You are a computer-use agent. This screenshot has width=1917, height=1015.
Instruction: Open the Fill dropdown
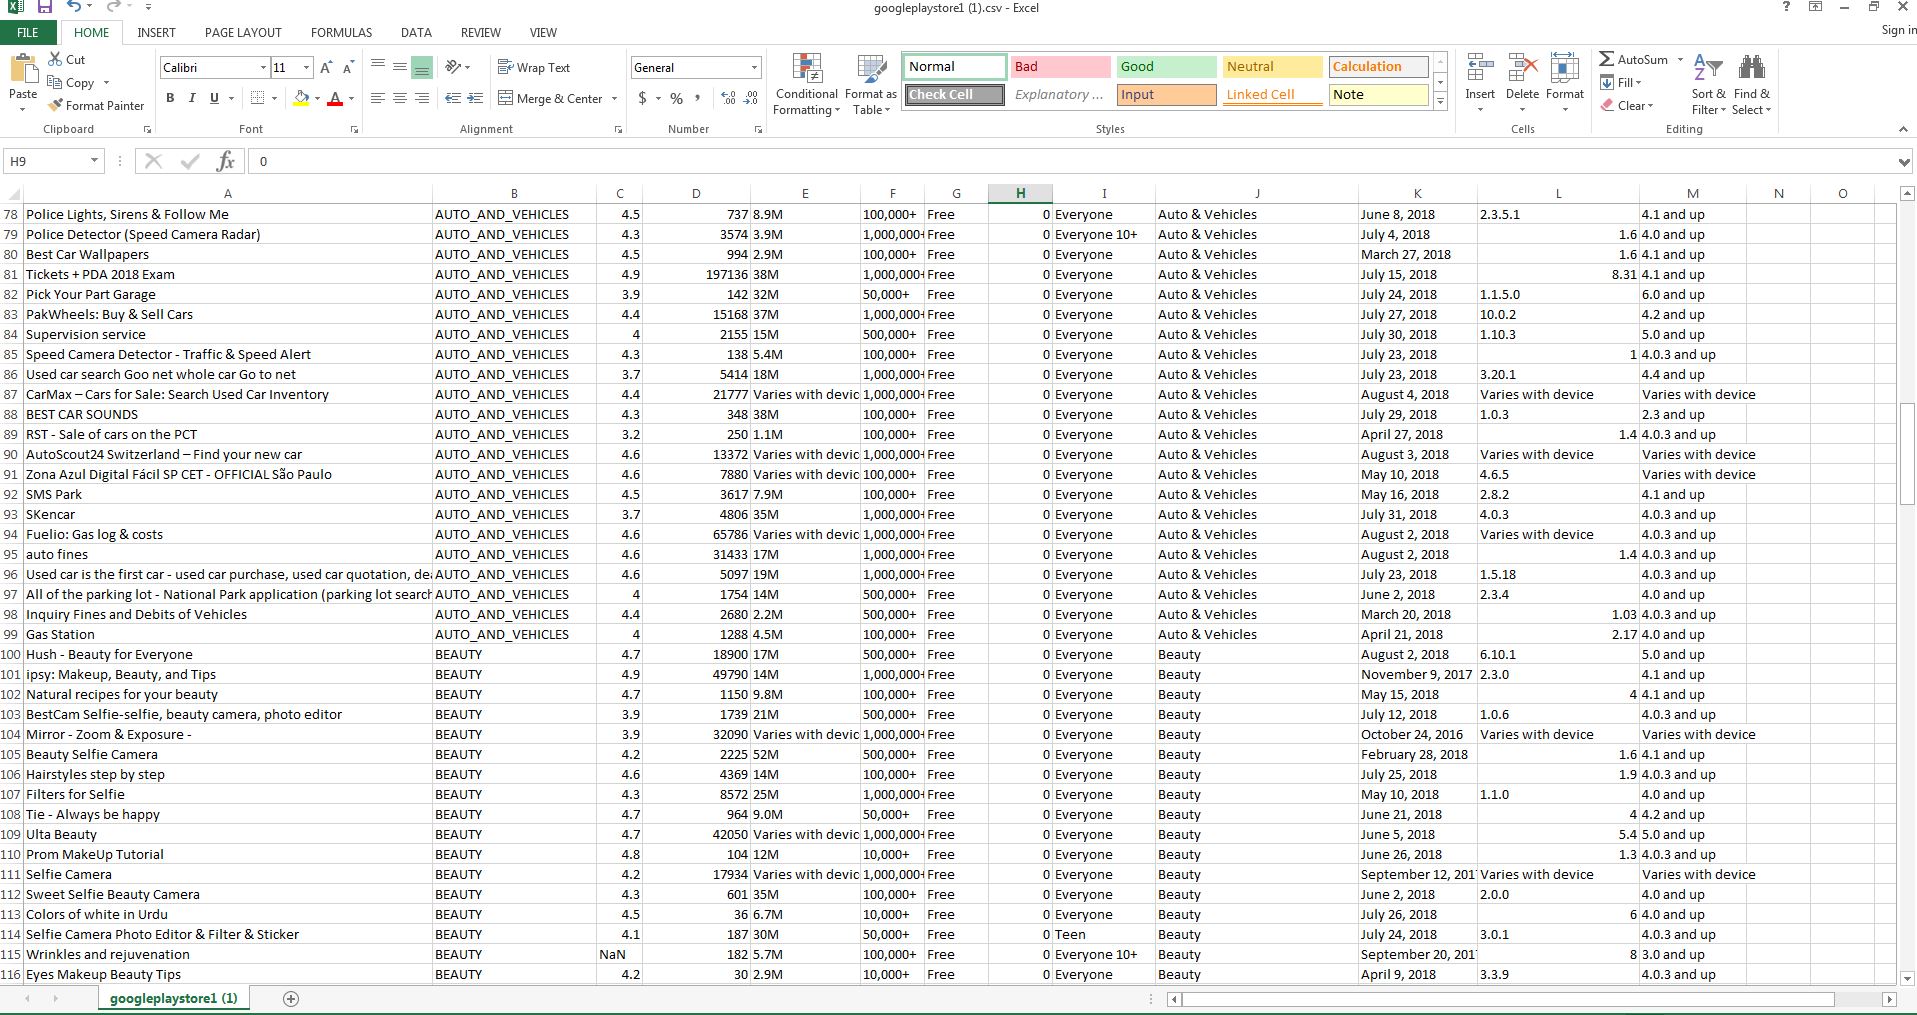click(1621, 82)
